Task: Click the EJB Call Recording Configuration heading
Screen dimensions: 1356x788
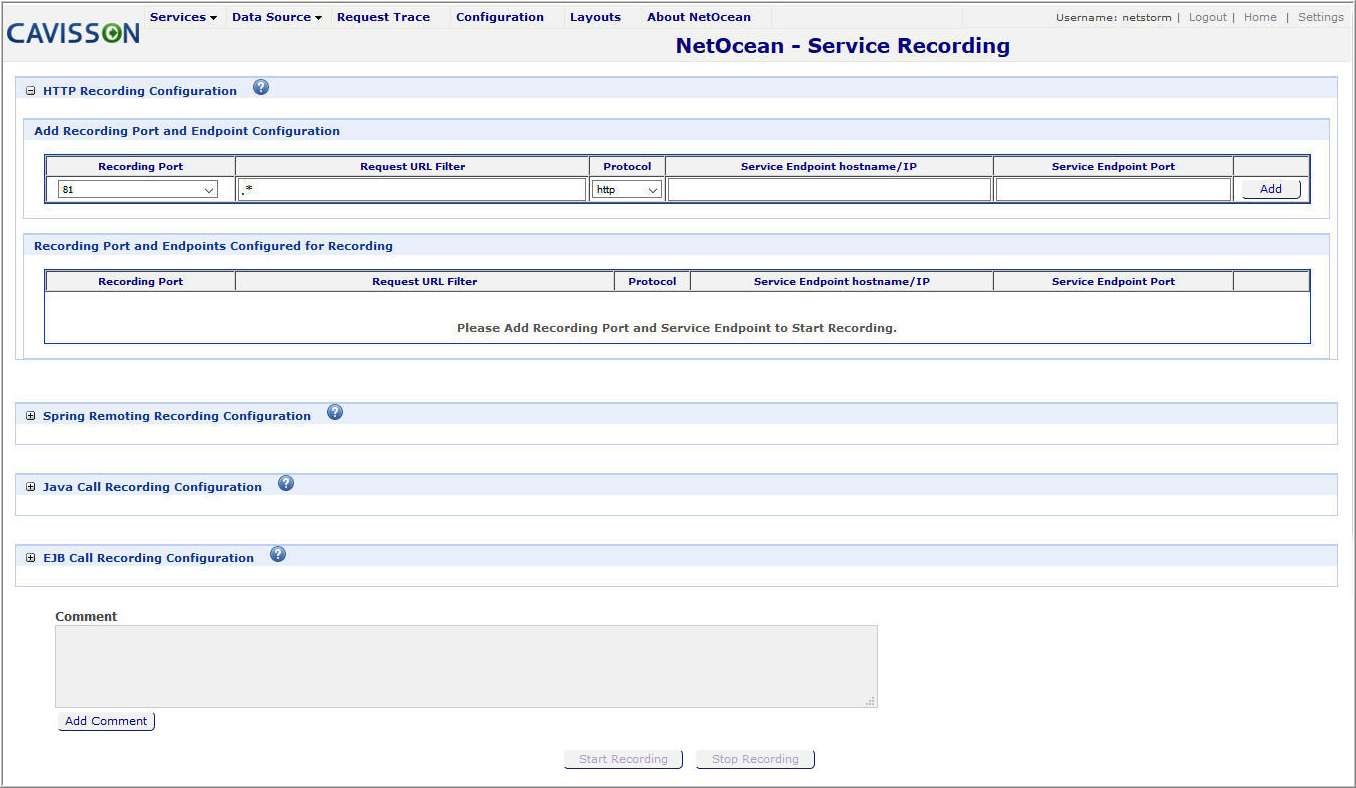Action: pos(148,558)
